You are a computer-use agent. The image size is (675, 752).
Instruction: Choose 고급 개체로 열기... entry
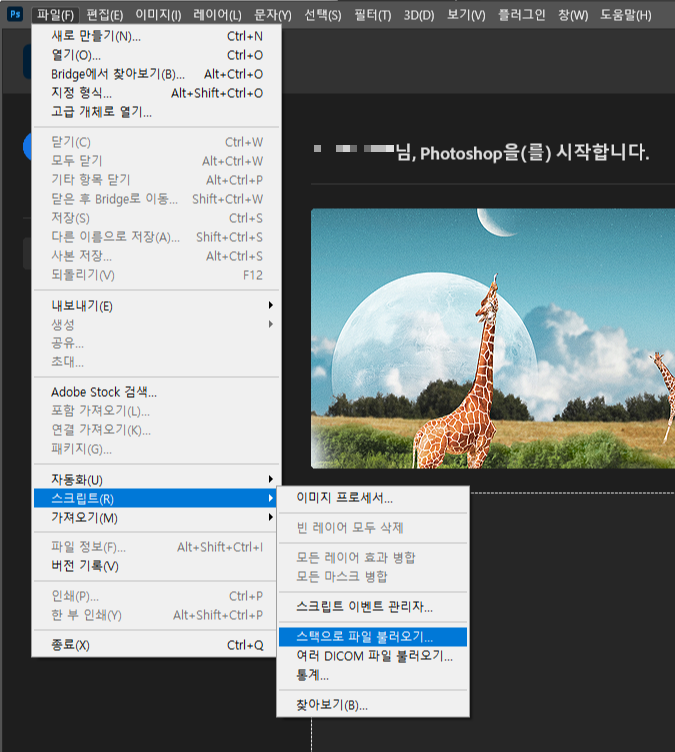(156, 112)
